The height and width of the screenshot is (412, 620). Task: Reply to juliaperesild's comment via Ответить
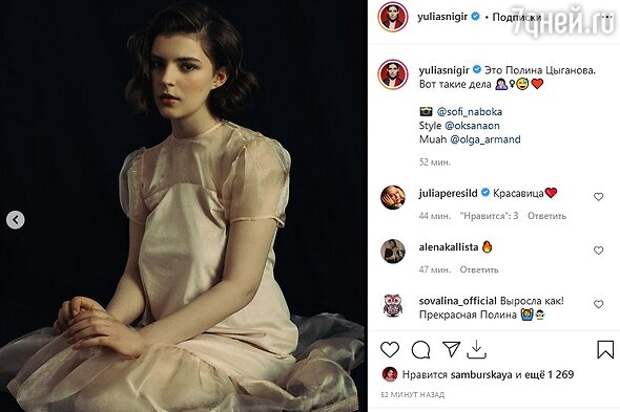coord(547,216)
